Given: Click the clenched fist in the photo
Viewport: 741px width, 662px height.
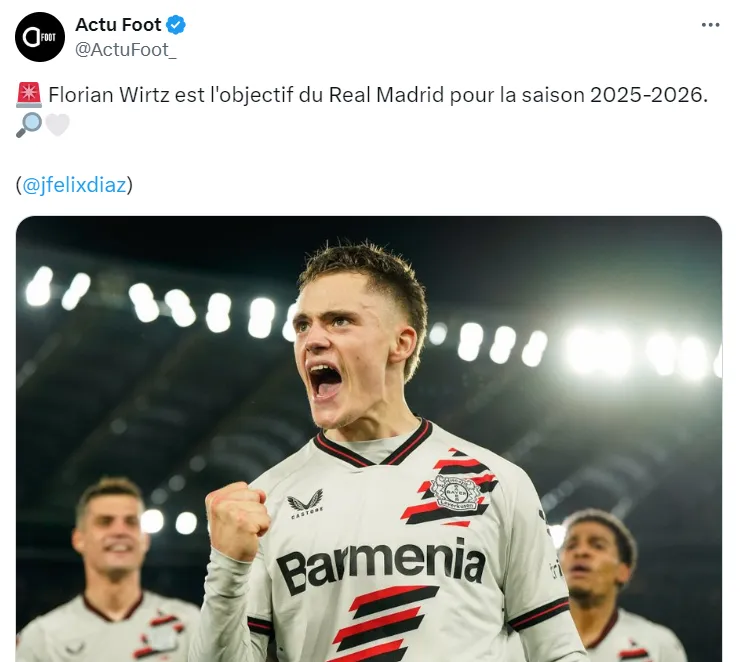Looking at the screenshot, I should tap(236, 521).
